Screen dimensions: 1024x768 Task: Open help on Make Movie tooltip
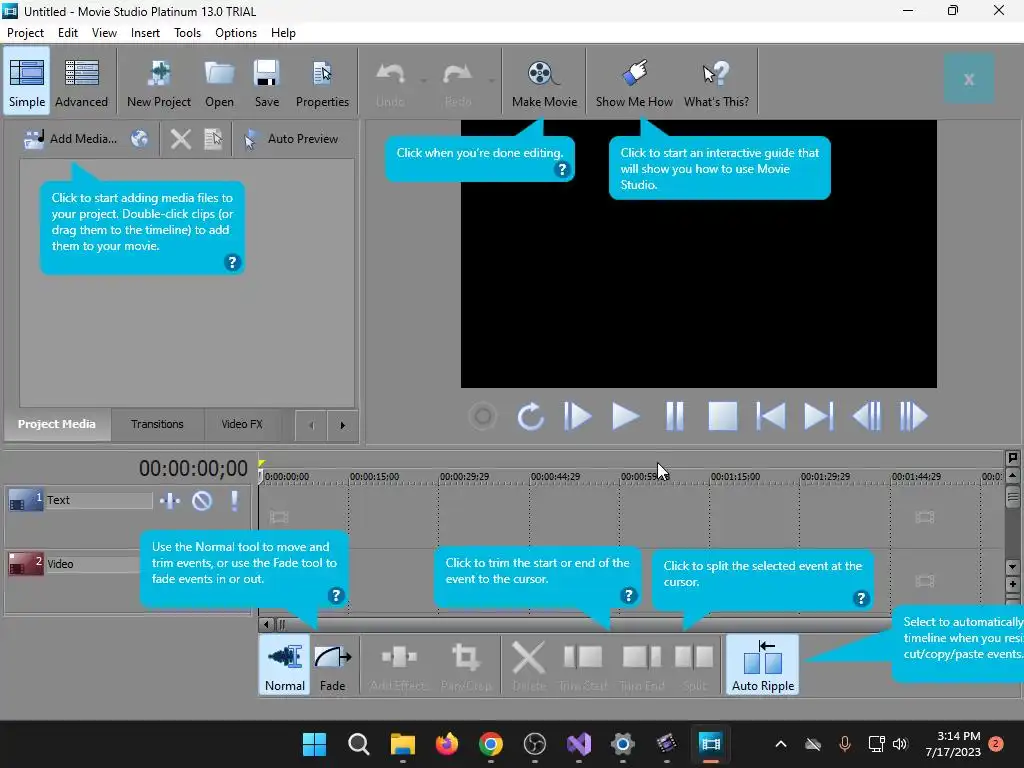tap(562, 170)
